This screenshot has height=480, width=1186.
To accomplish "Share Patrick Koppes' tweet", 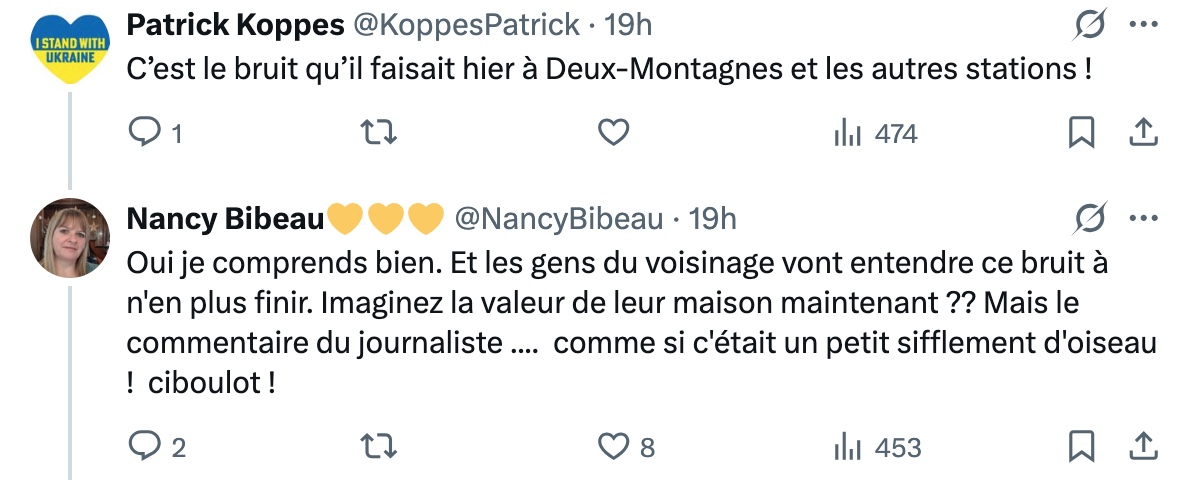I will click(x=1143, y=132).
